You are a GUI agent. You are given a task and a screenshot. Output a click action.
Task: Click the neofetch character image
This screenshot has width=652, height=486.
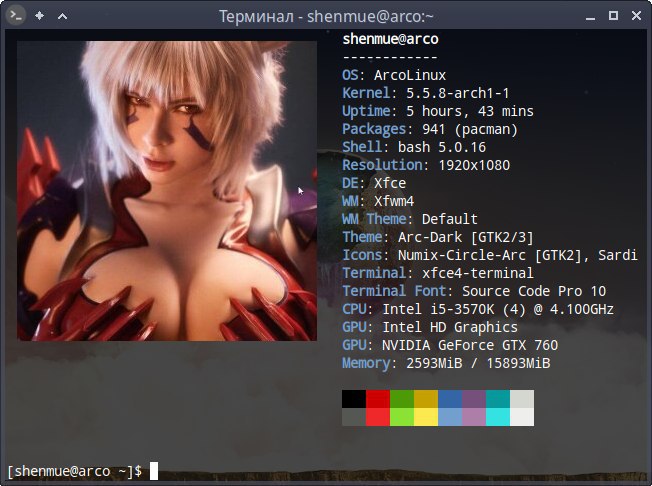pos(167,191)
